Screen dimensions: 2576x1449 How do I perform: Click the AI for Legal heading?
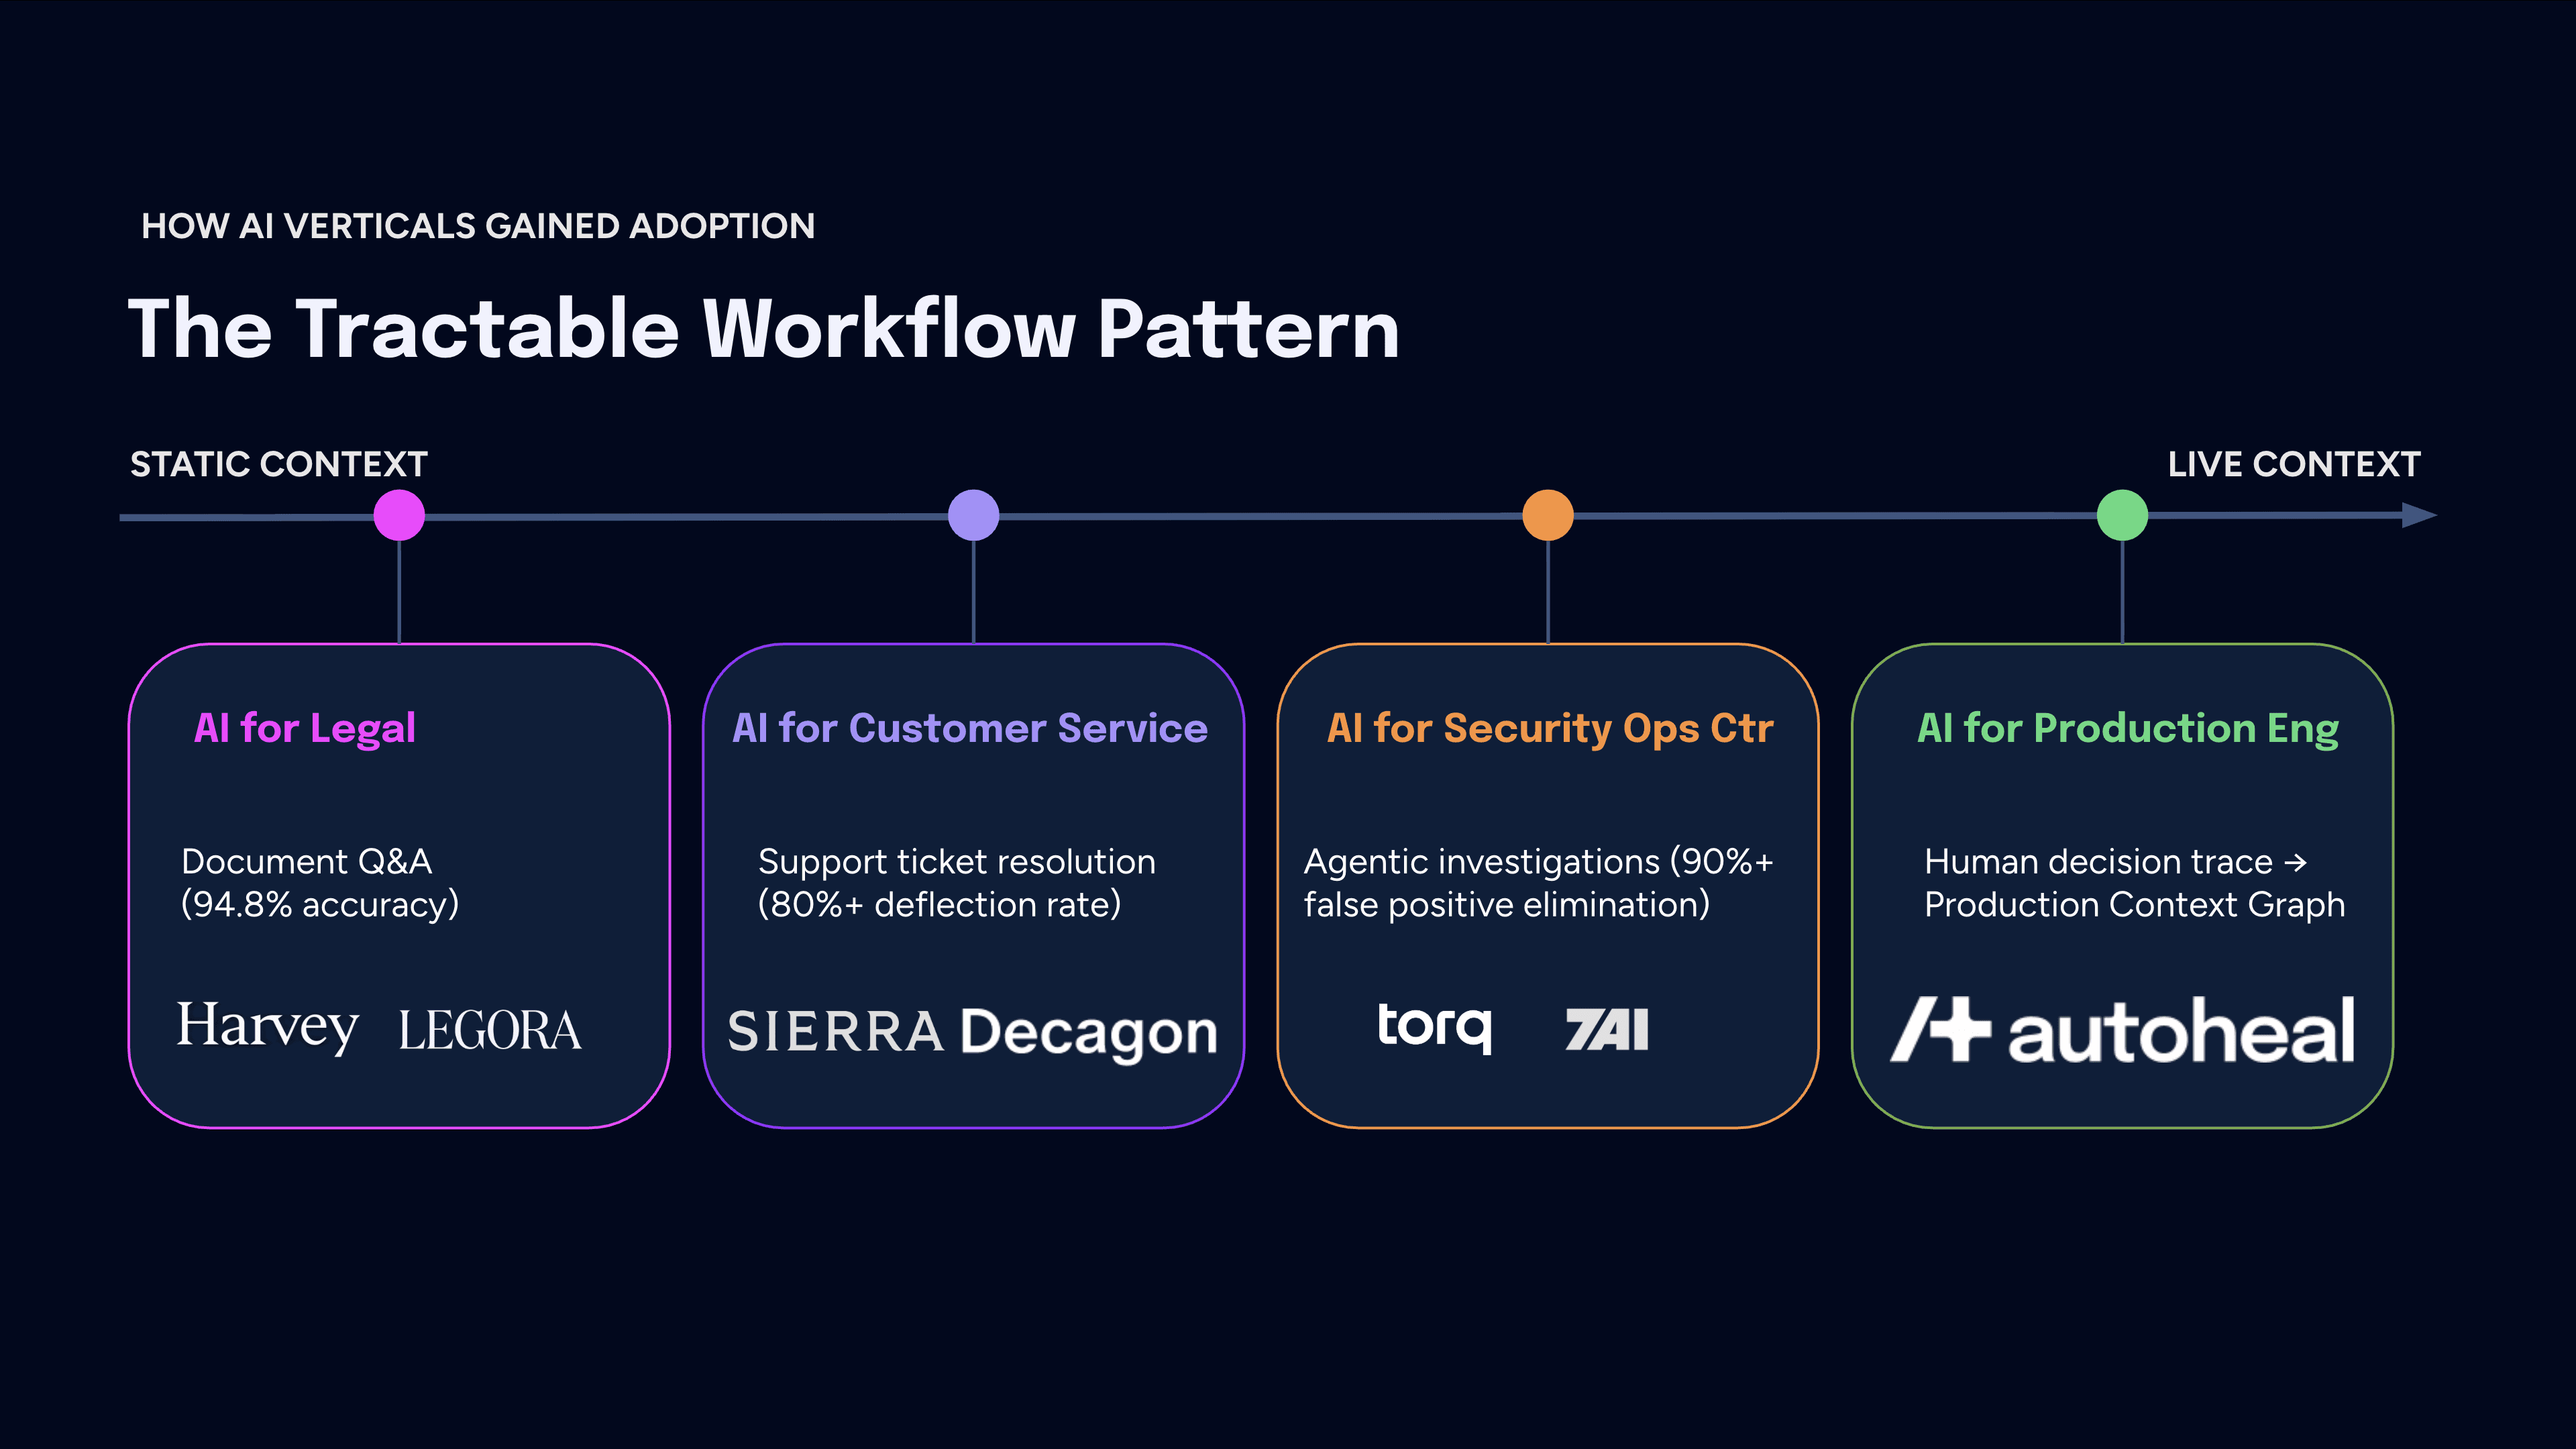click(x=304, y=728)
